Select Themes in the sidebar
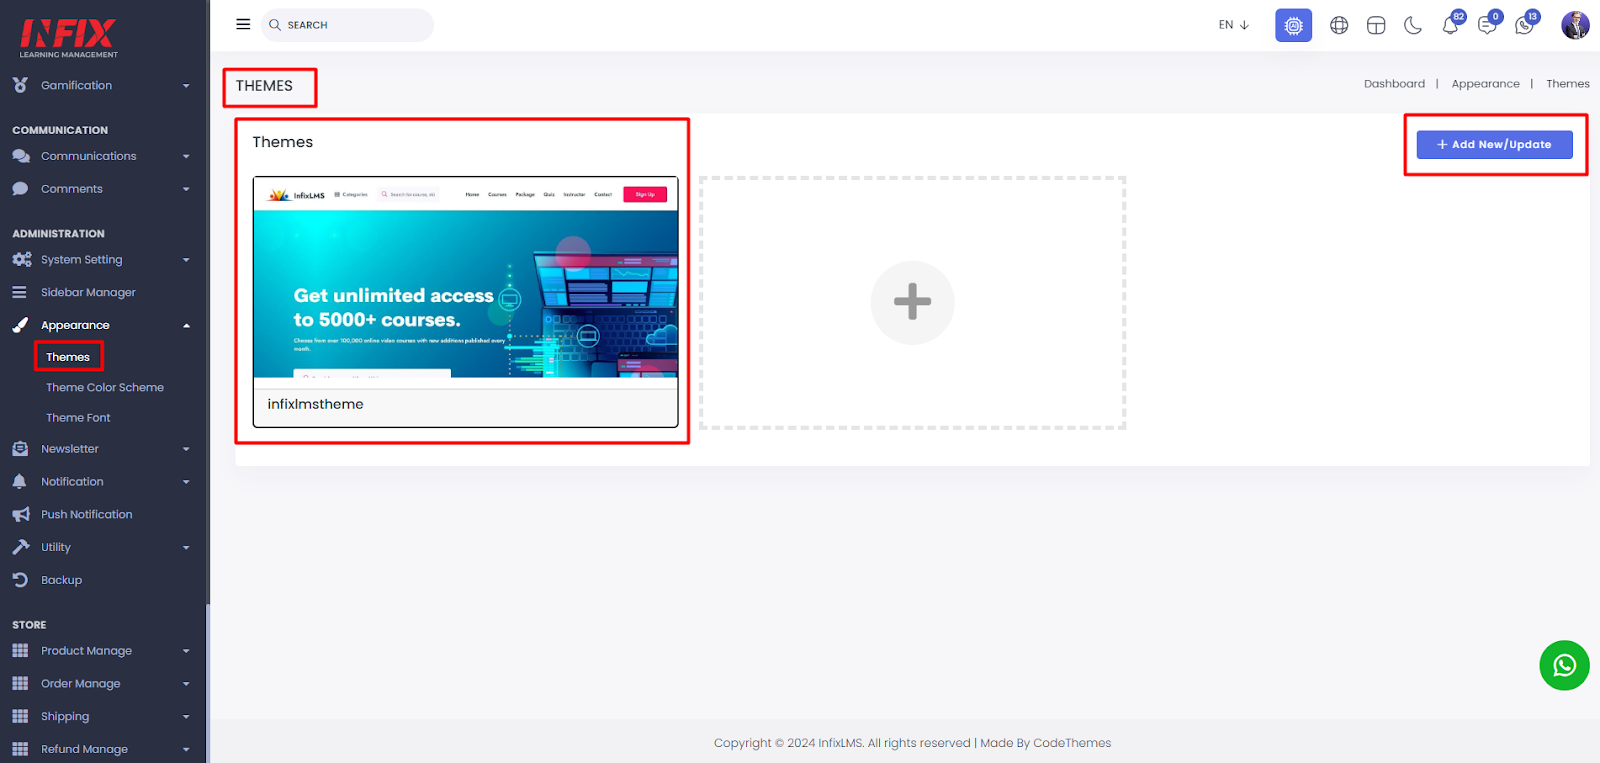 (x=68, y=357)
